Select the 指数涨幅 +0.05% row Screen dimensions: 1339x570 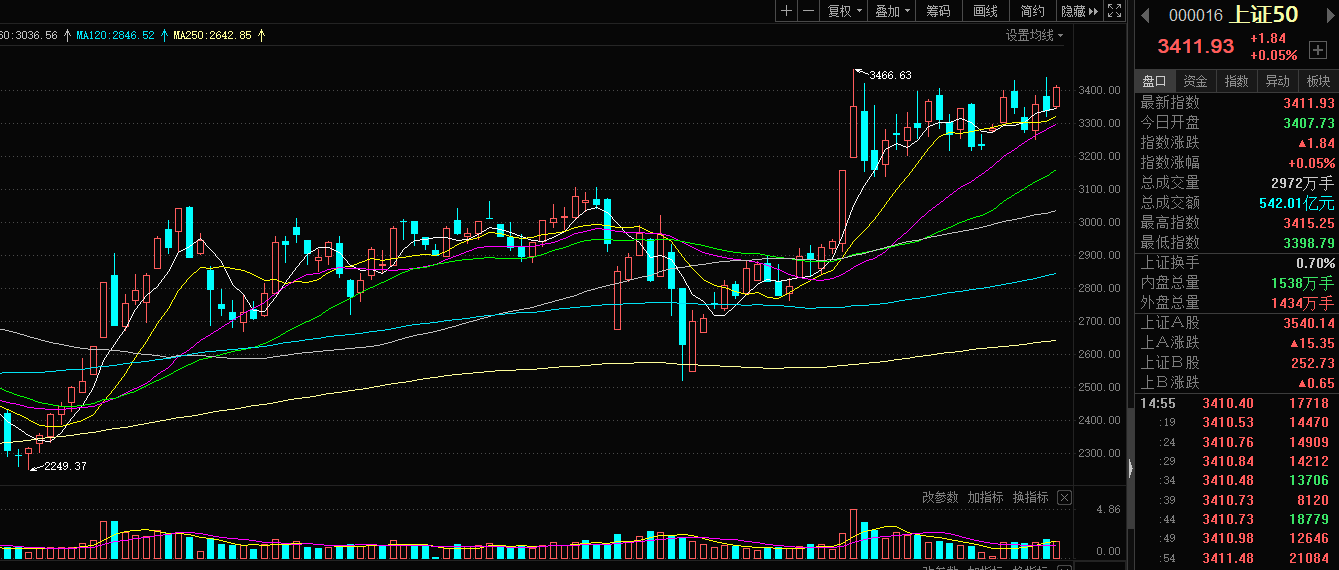point(1237,163)
